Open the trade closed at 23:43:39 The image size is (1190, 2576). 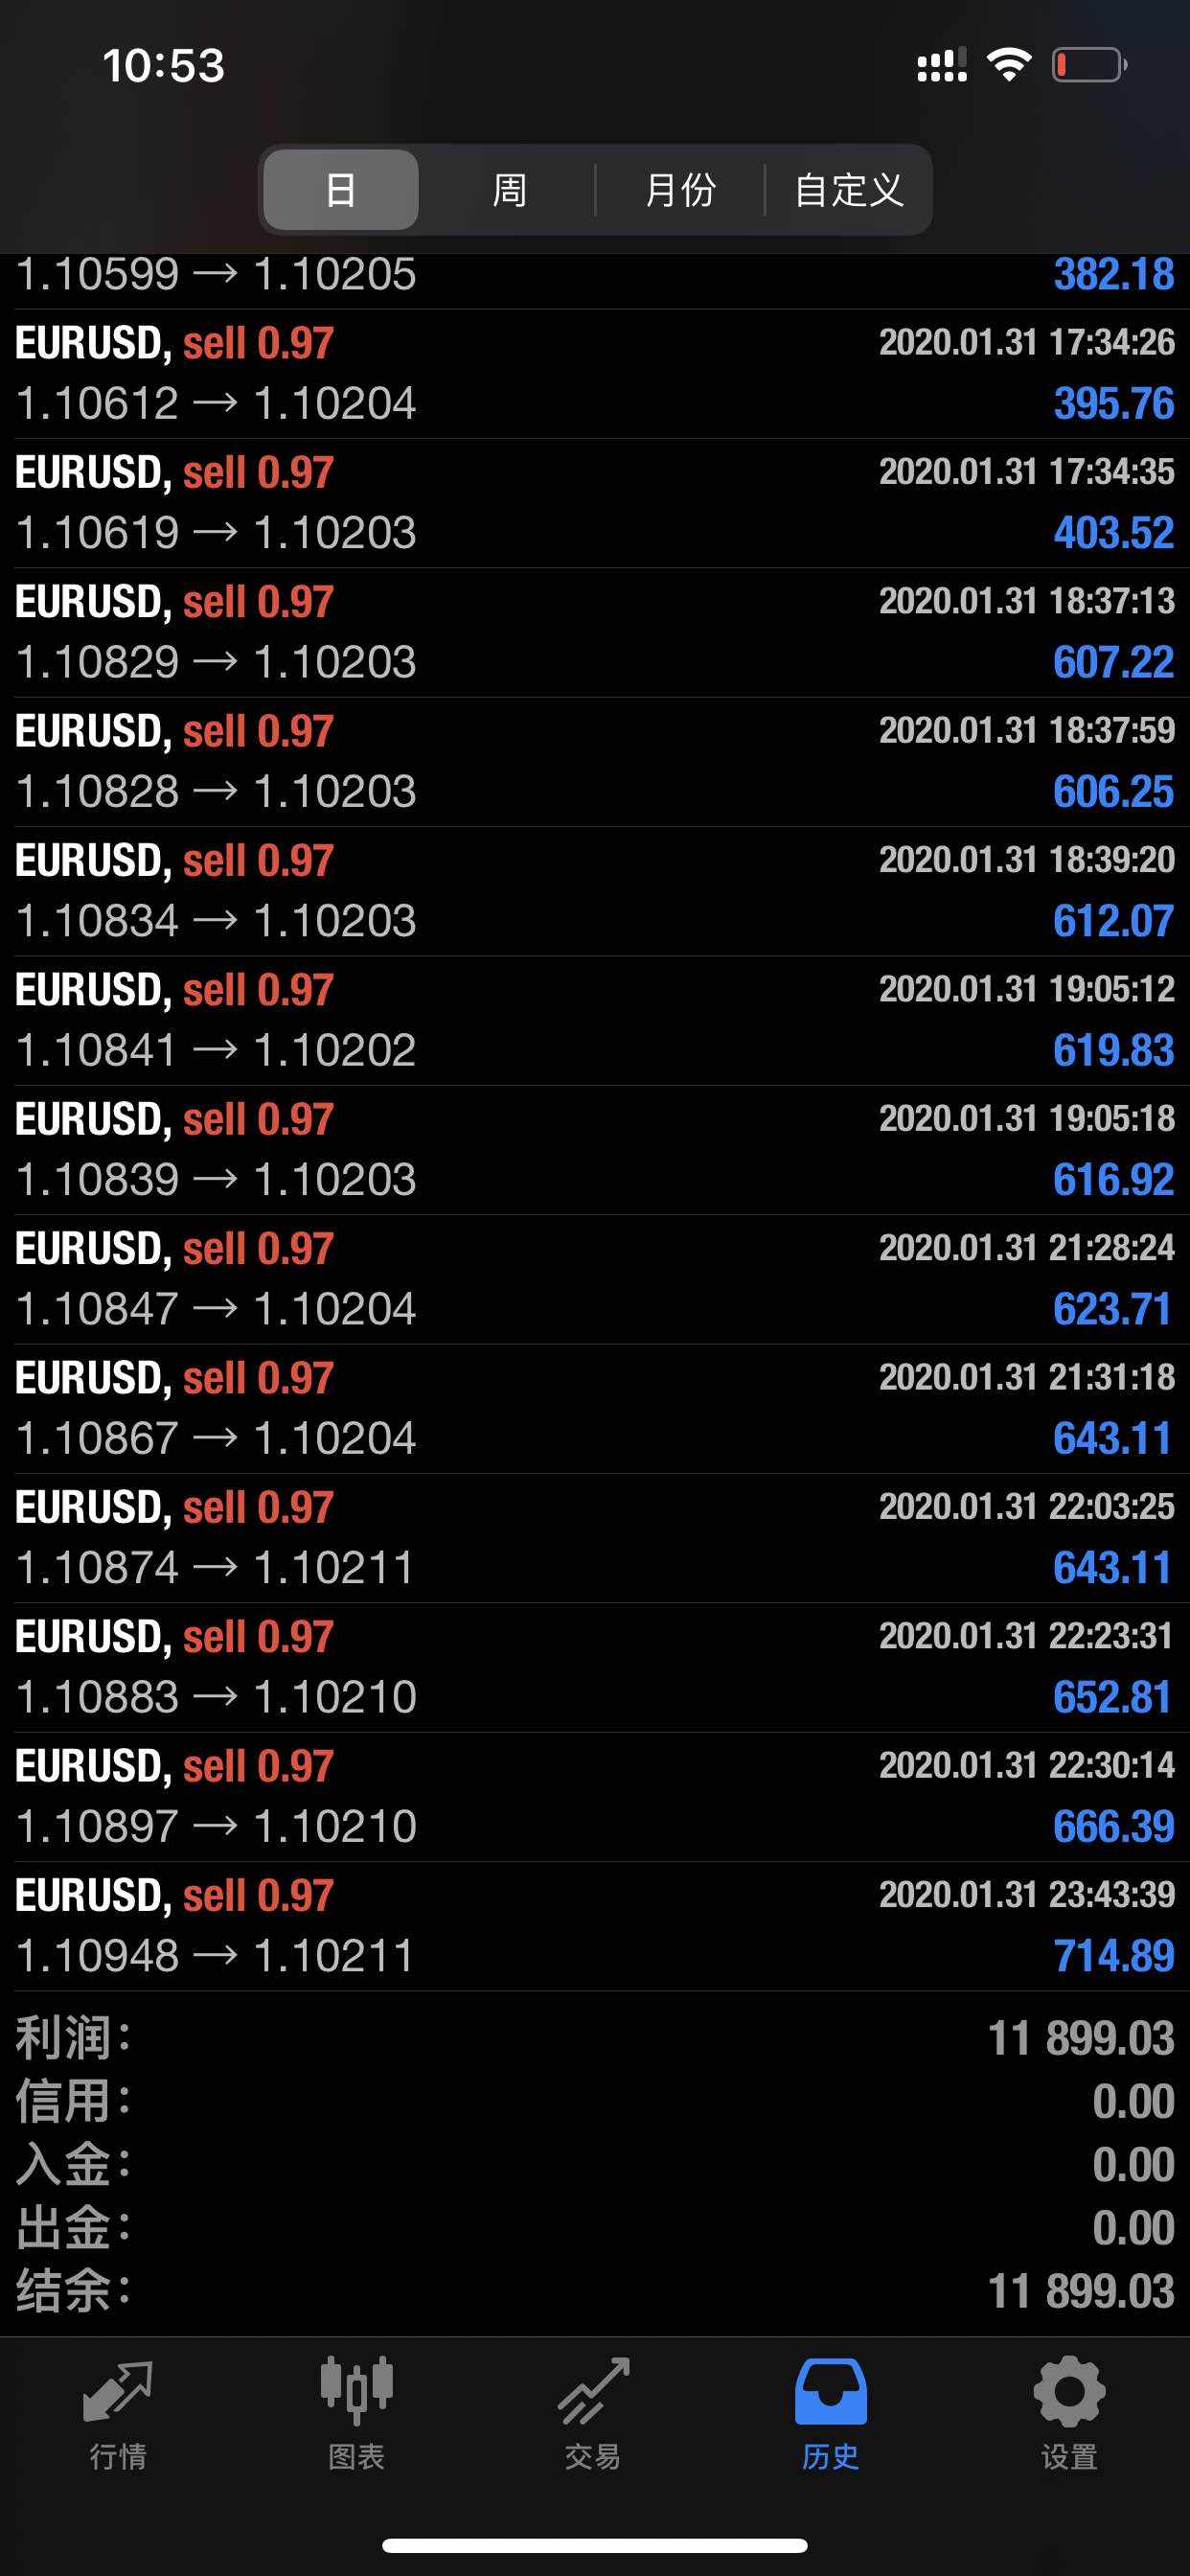tap(594, 1926)
